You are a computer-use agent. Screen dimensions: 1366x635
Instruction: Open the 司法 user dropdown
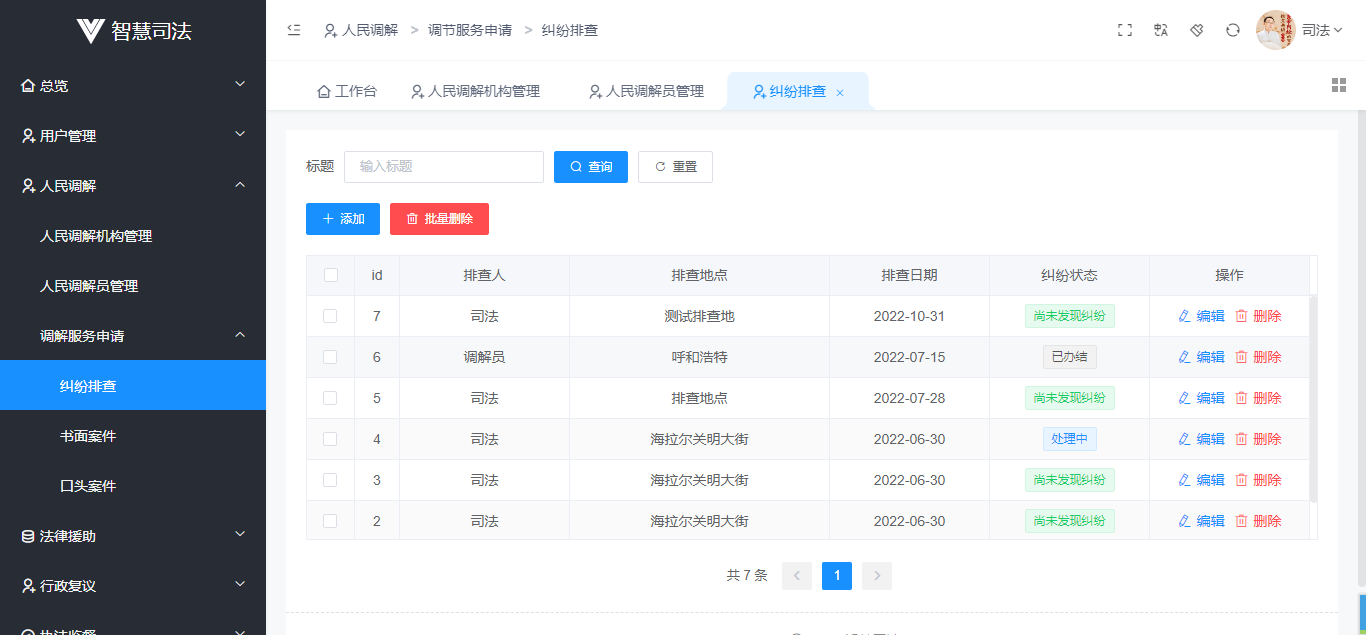coord(1322,30)
